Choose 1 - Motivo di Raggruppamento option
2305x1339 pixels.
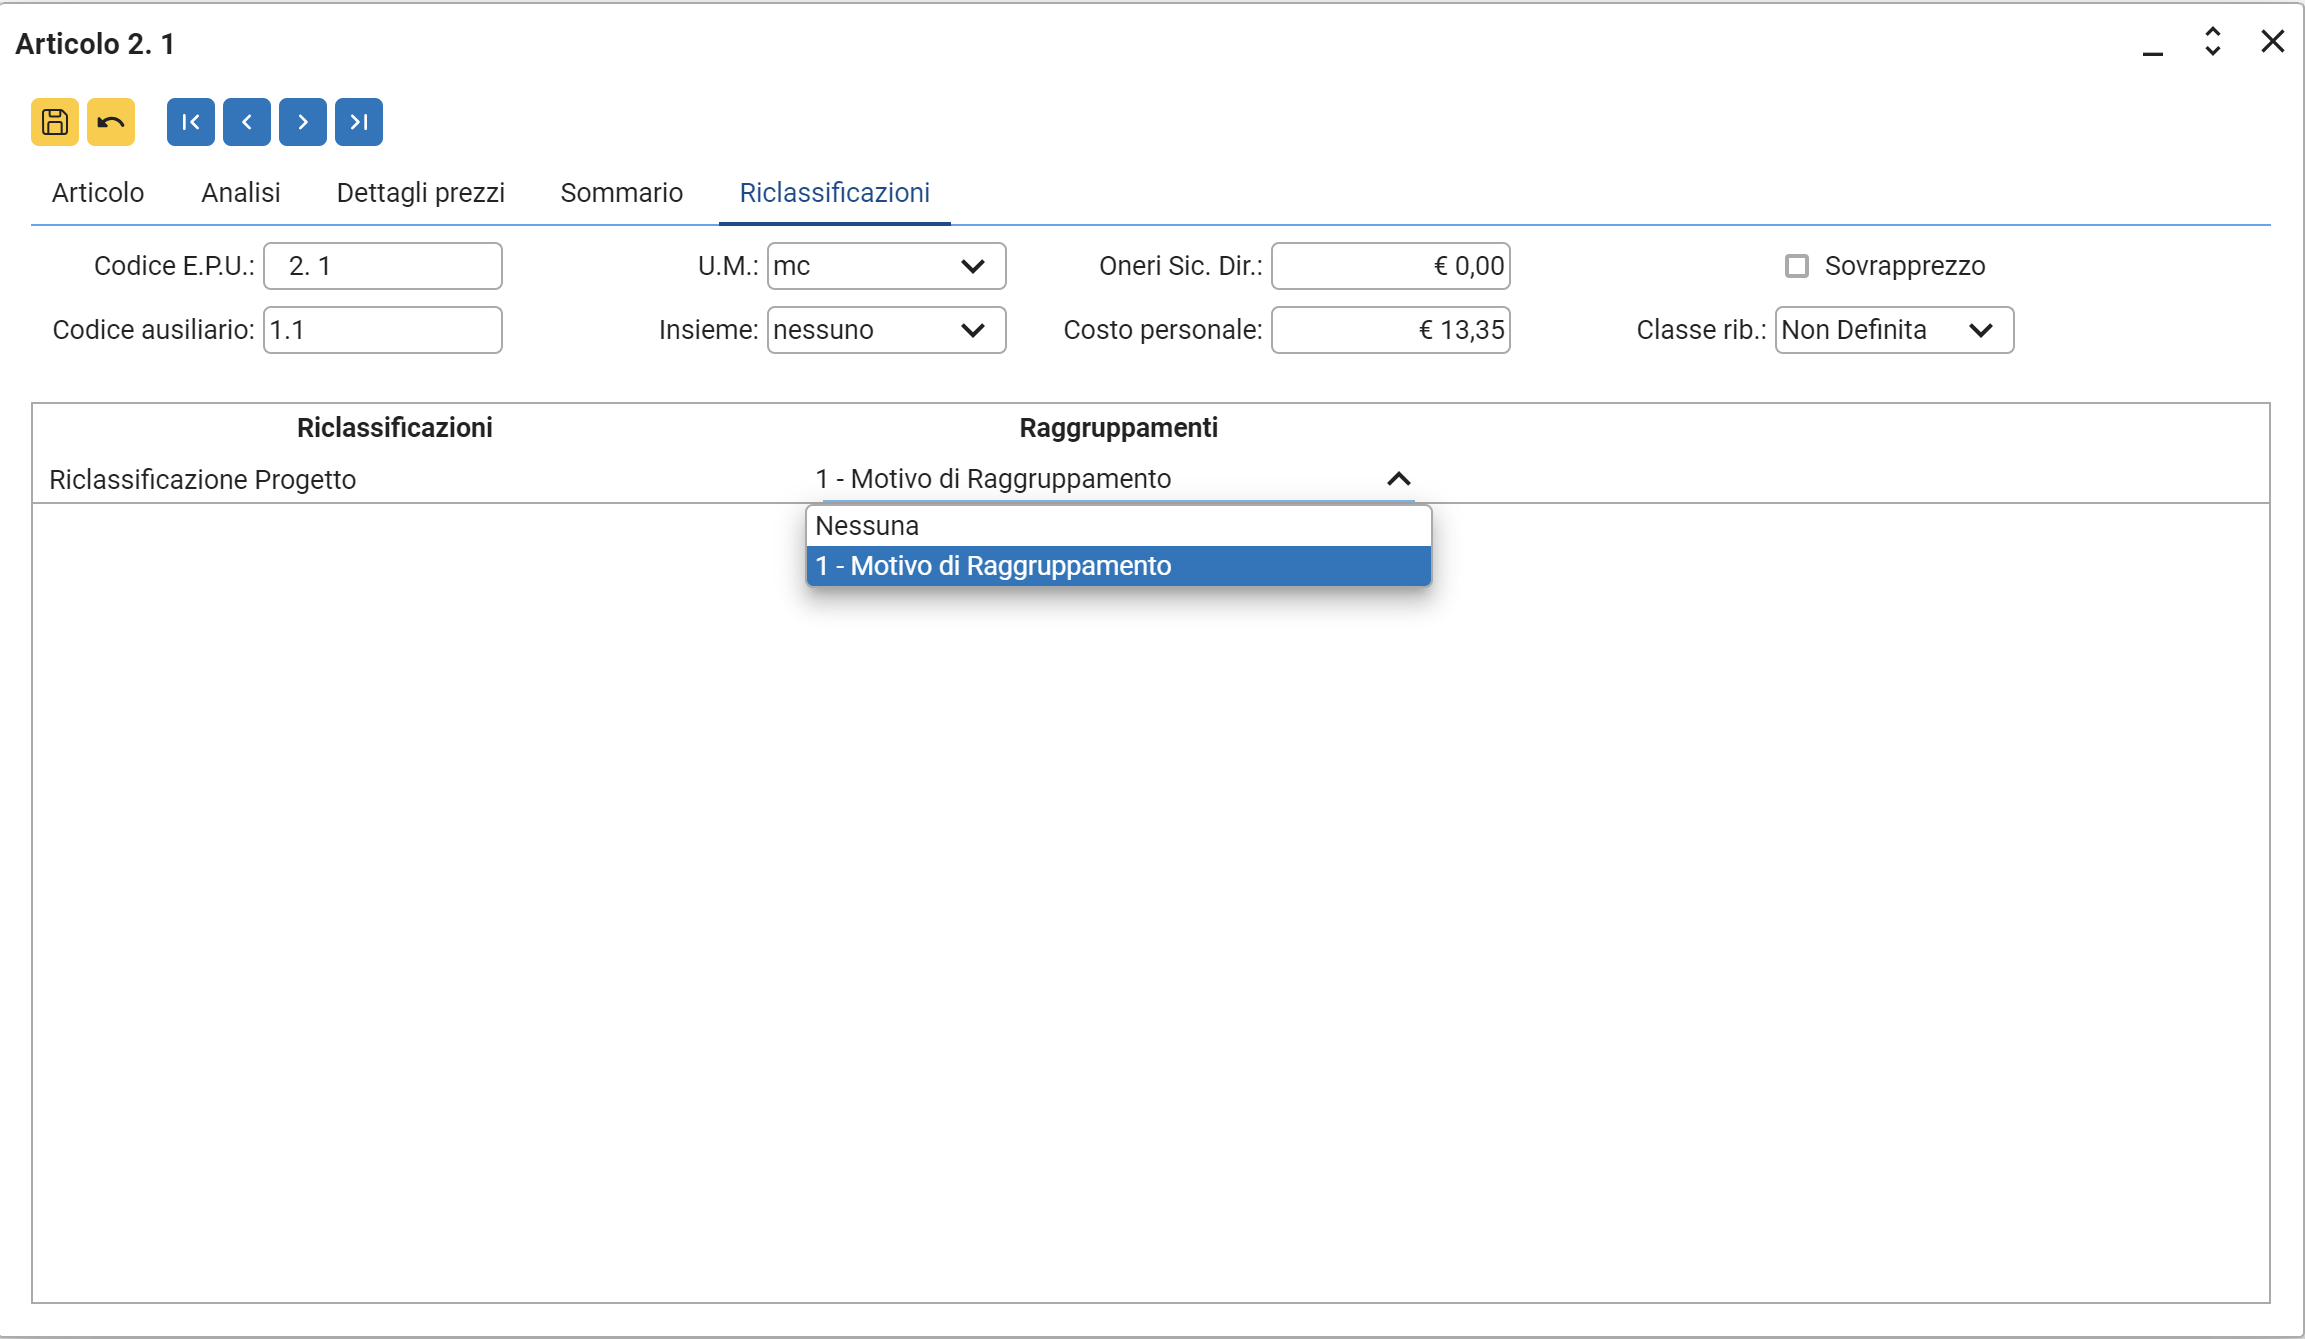point(1118,566)
